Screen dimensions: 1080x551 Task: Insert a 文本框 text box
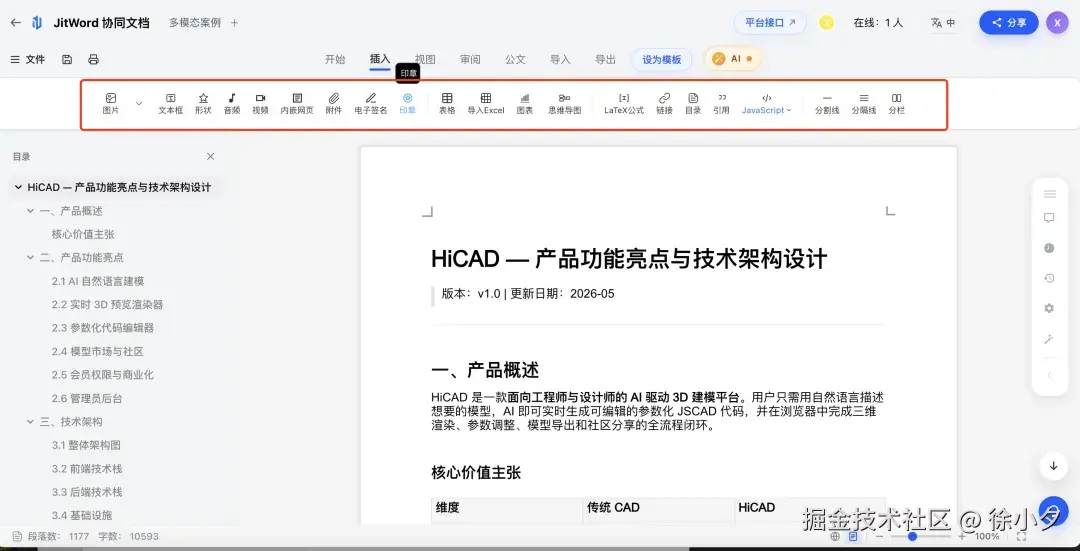point(171,103)
